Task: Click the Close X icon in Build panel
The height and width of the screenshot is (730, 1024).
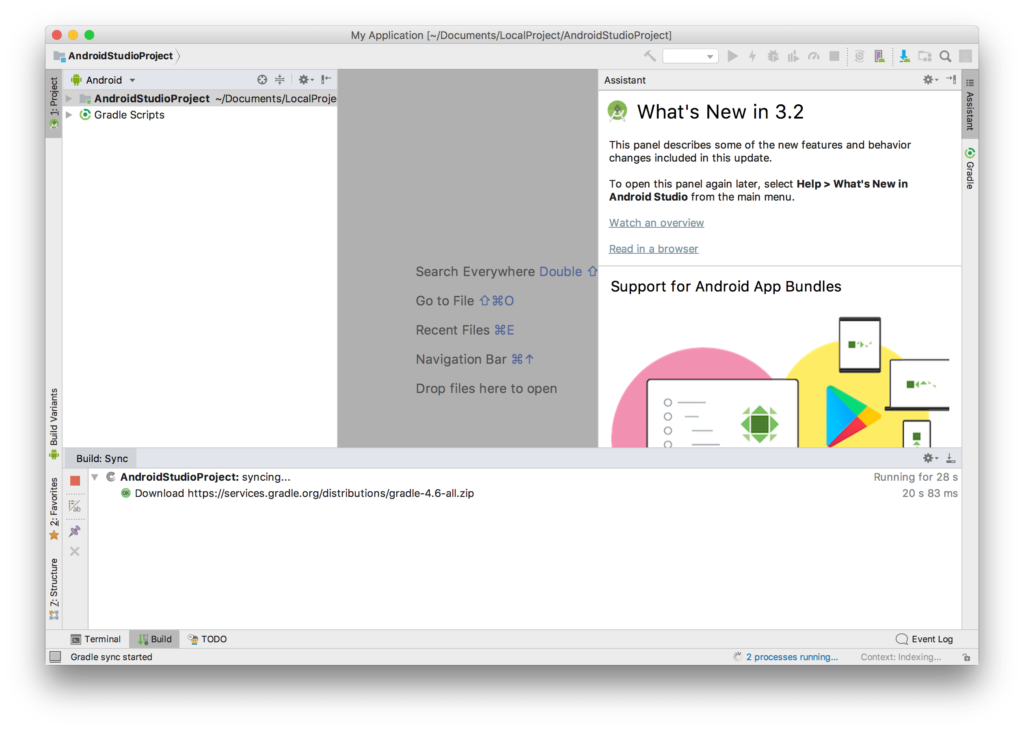Action: (75, 552)
